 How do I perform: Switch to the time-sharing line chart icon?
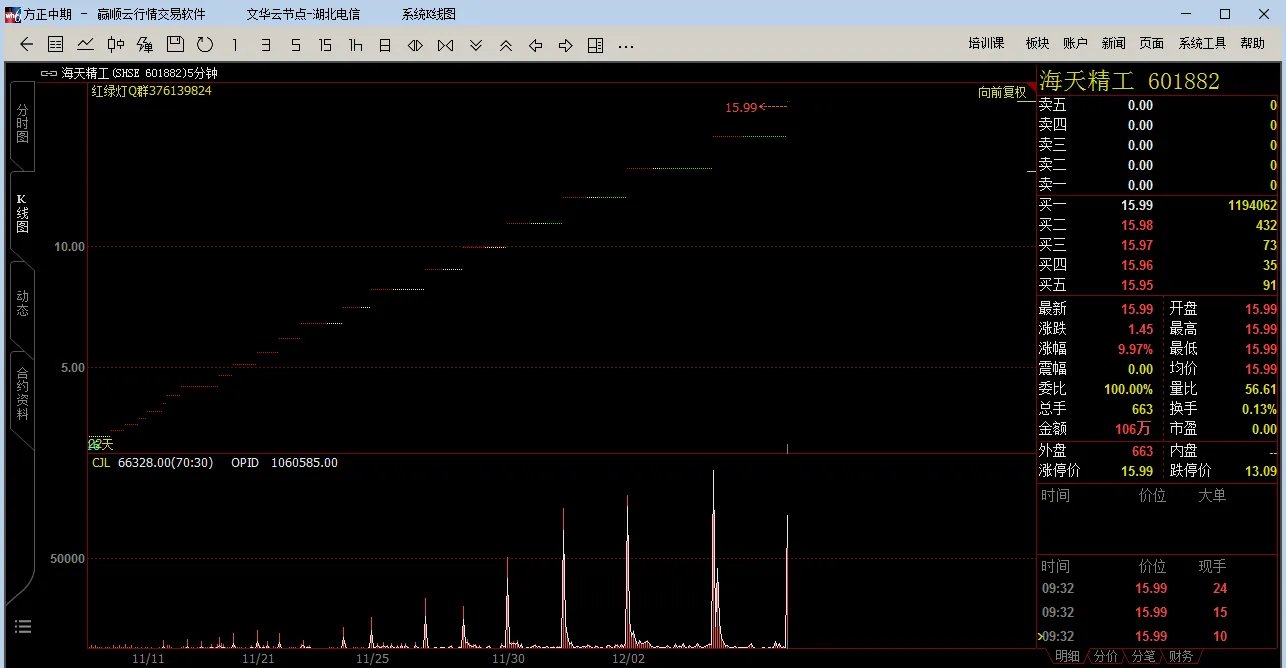86,44
